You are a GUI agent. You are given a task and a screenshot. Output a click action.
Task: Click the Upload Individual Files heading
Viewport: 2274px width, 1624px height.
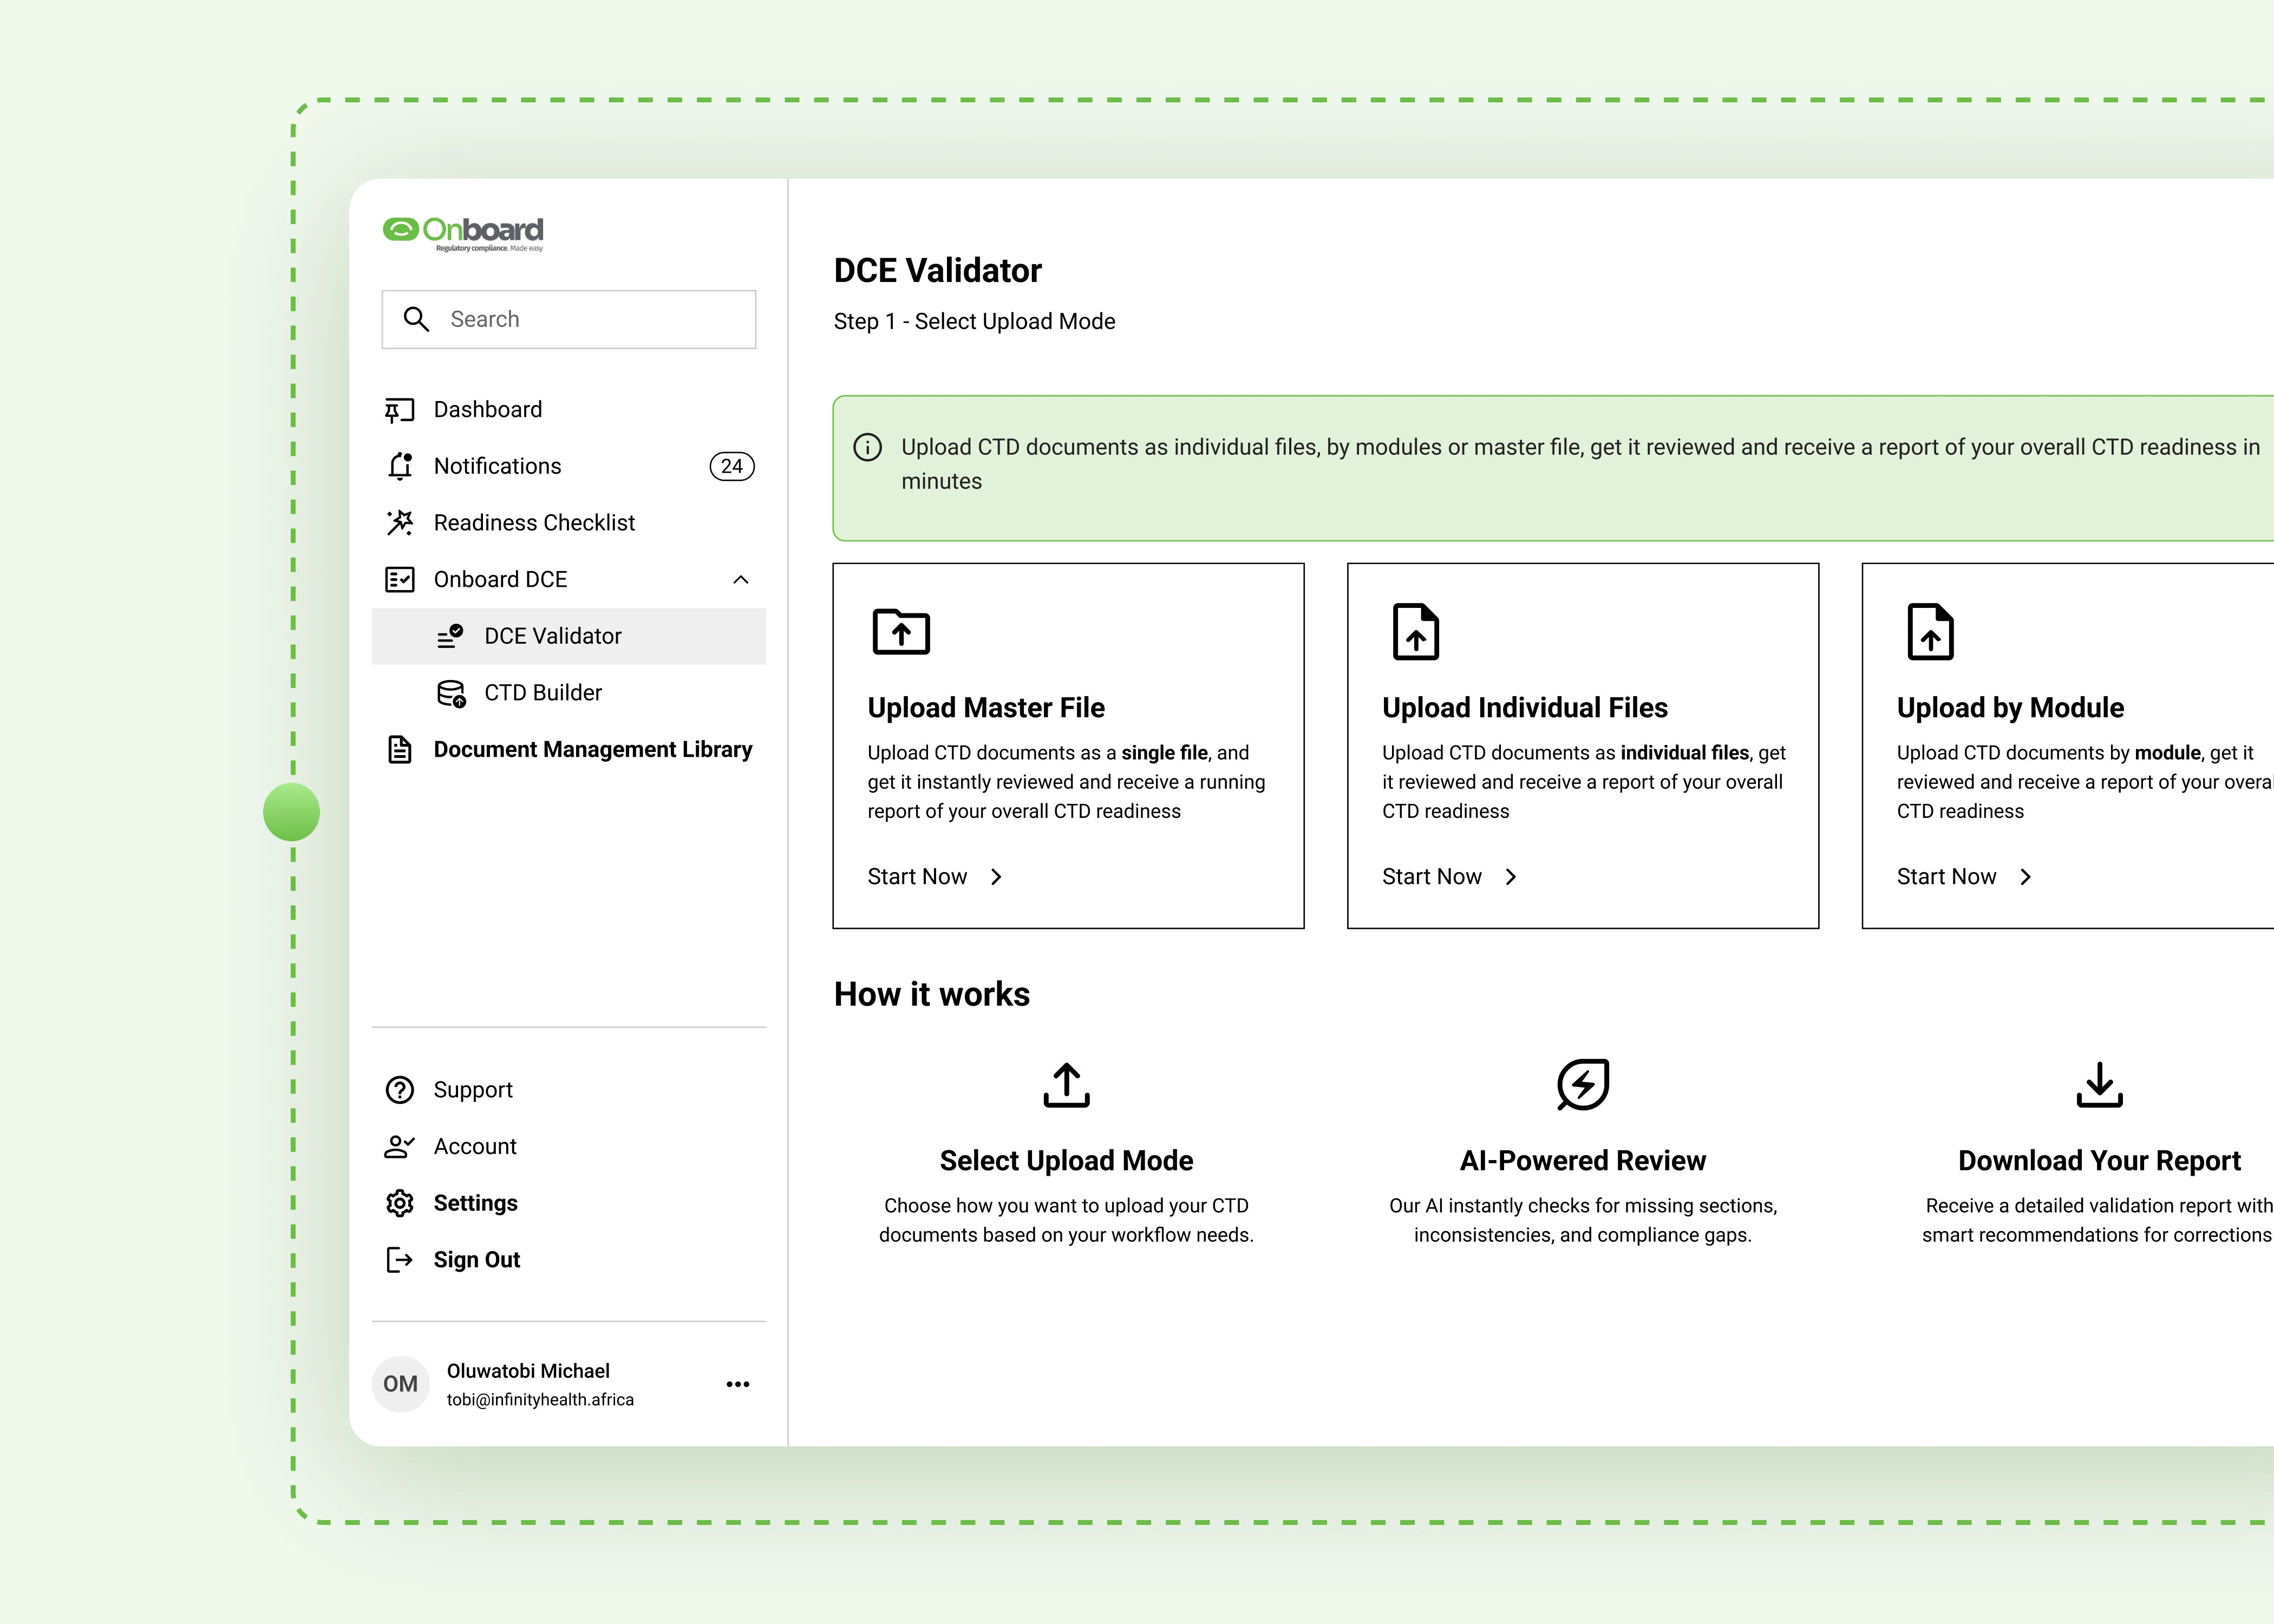1525,708
